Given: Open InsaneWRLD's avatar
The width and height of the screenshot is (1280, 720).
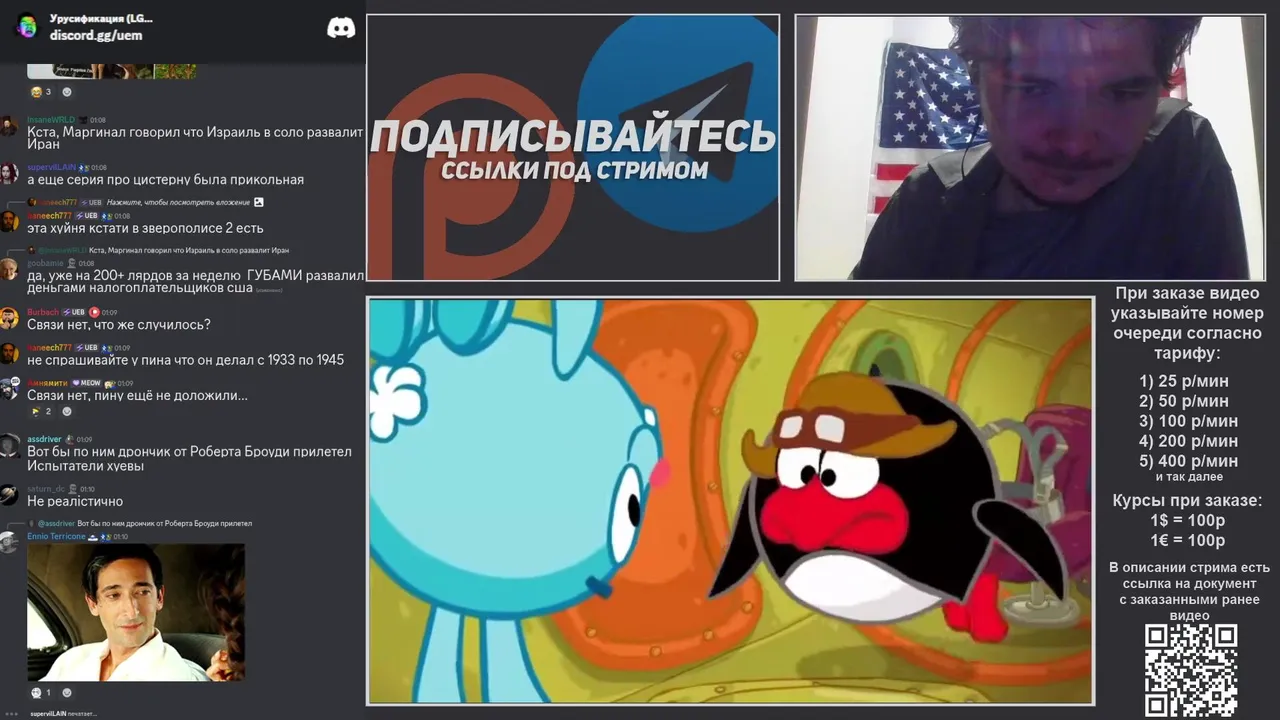Looking at the screenshot, I should [9, 126].
